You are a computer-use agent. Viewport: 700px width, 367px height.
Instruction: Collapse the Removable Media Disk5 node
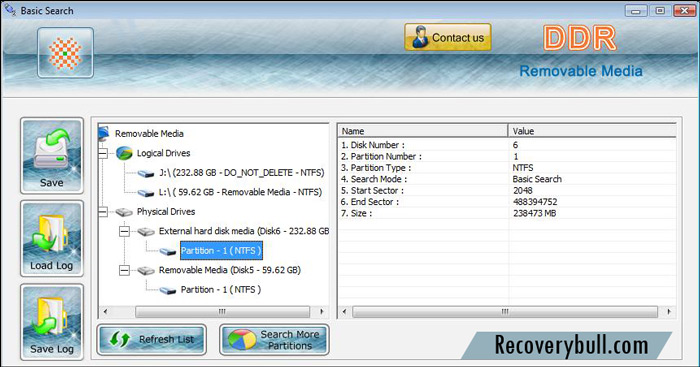[x=125, y=270]
